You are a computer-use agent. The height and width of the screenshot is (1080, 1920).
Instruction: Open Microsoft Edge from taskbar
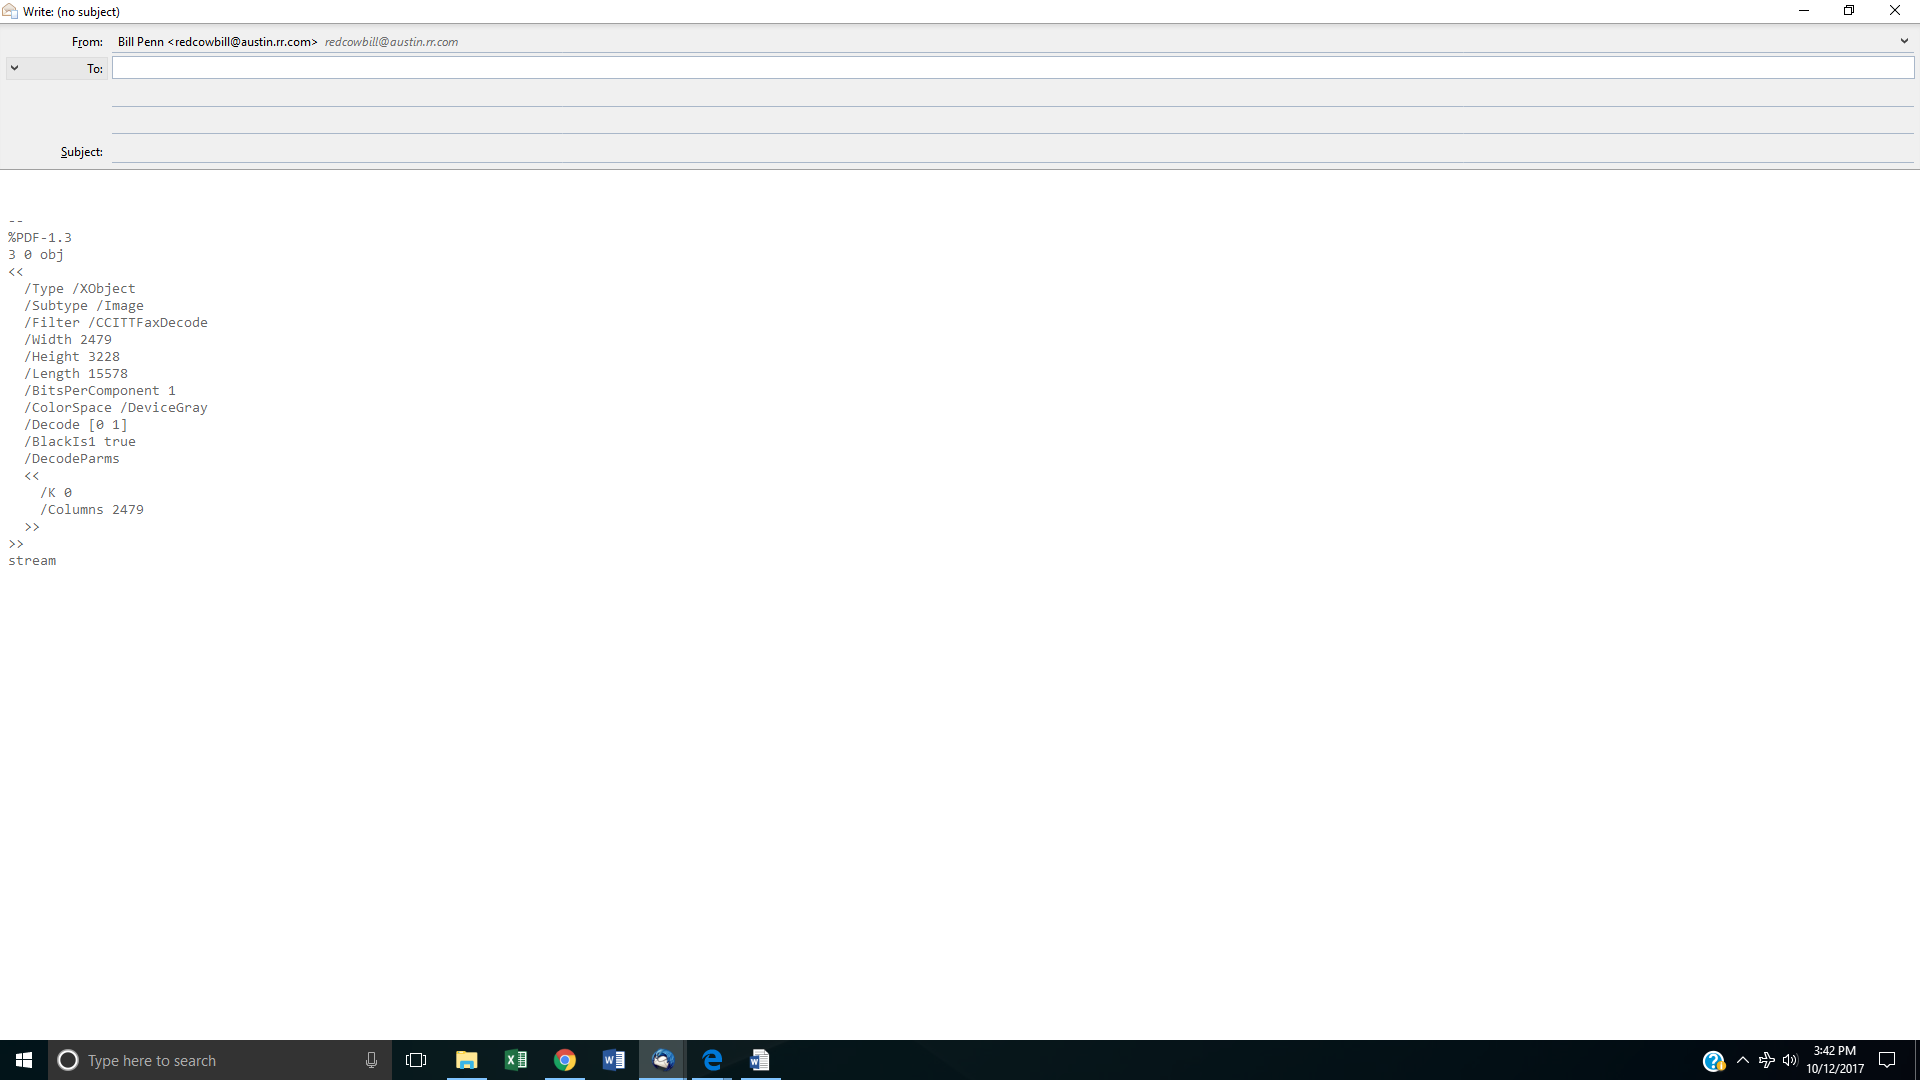(712, 1060)
